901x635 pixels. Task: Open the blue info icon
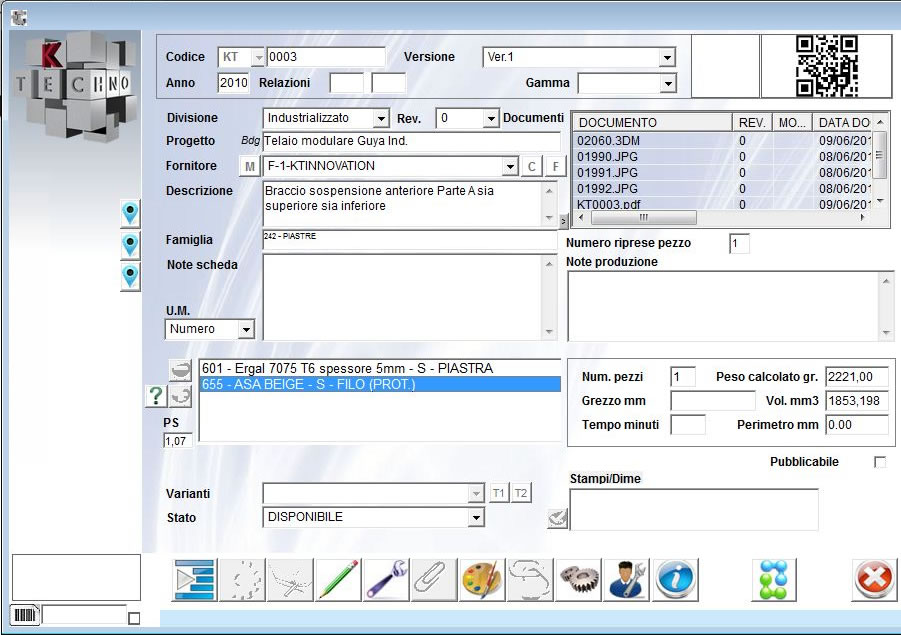pyautogui.click(x=675, y=579)
